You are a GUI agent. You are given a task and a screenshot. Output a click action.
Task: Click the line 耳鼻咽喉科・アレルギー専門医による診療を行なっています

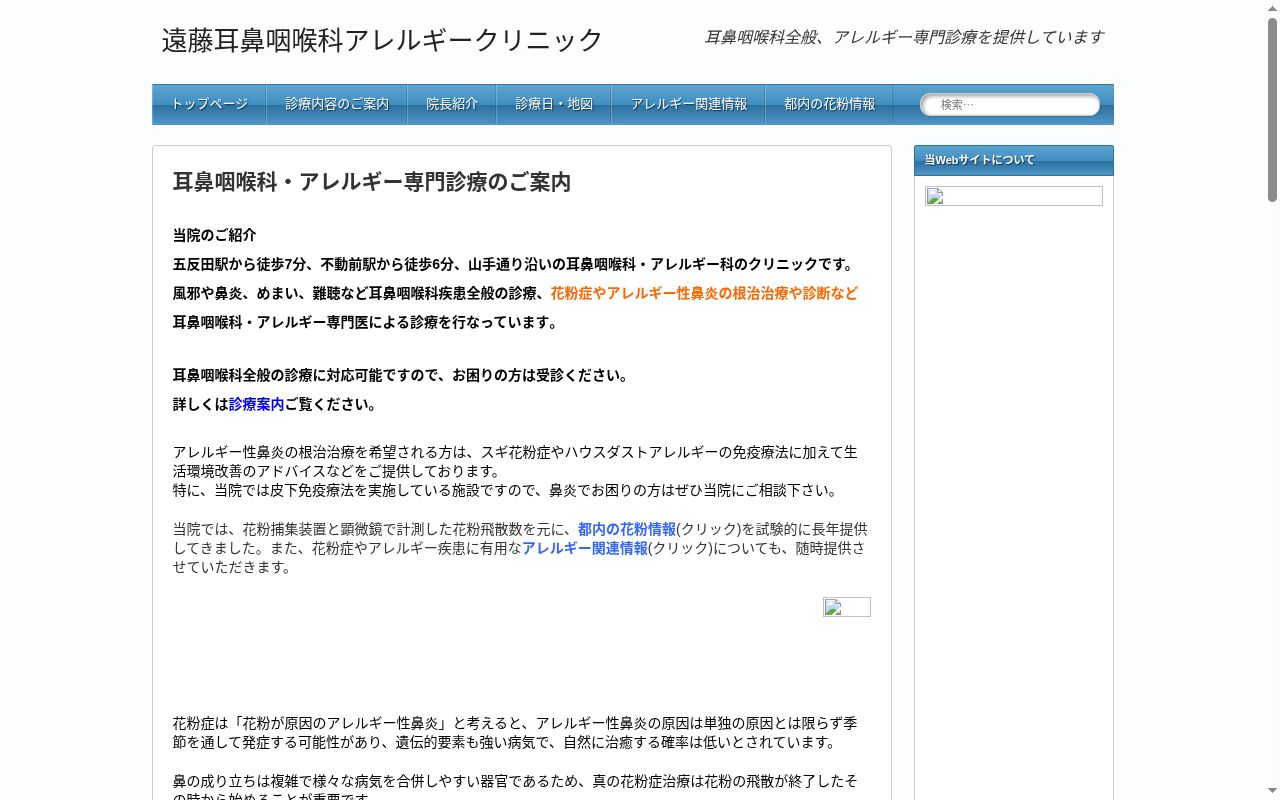pyautogui.click(x=368, y=322)
